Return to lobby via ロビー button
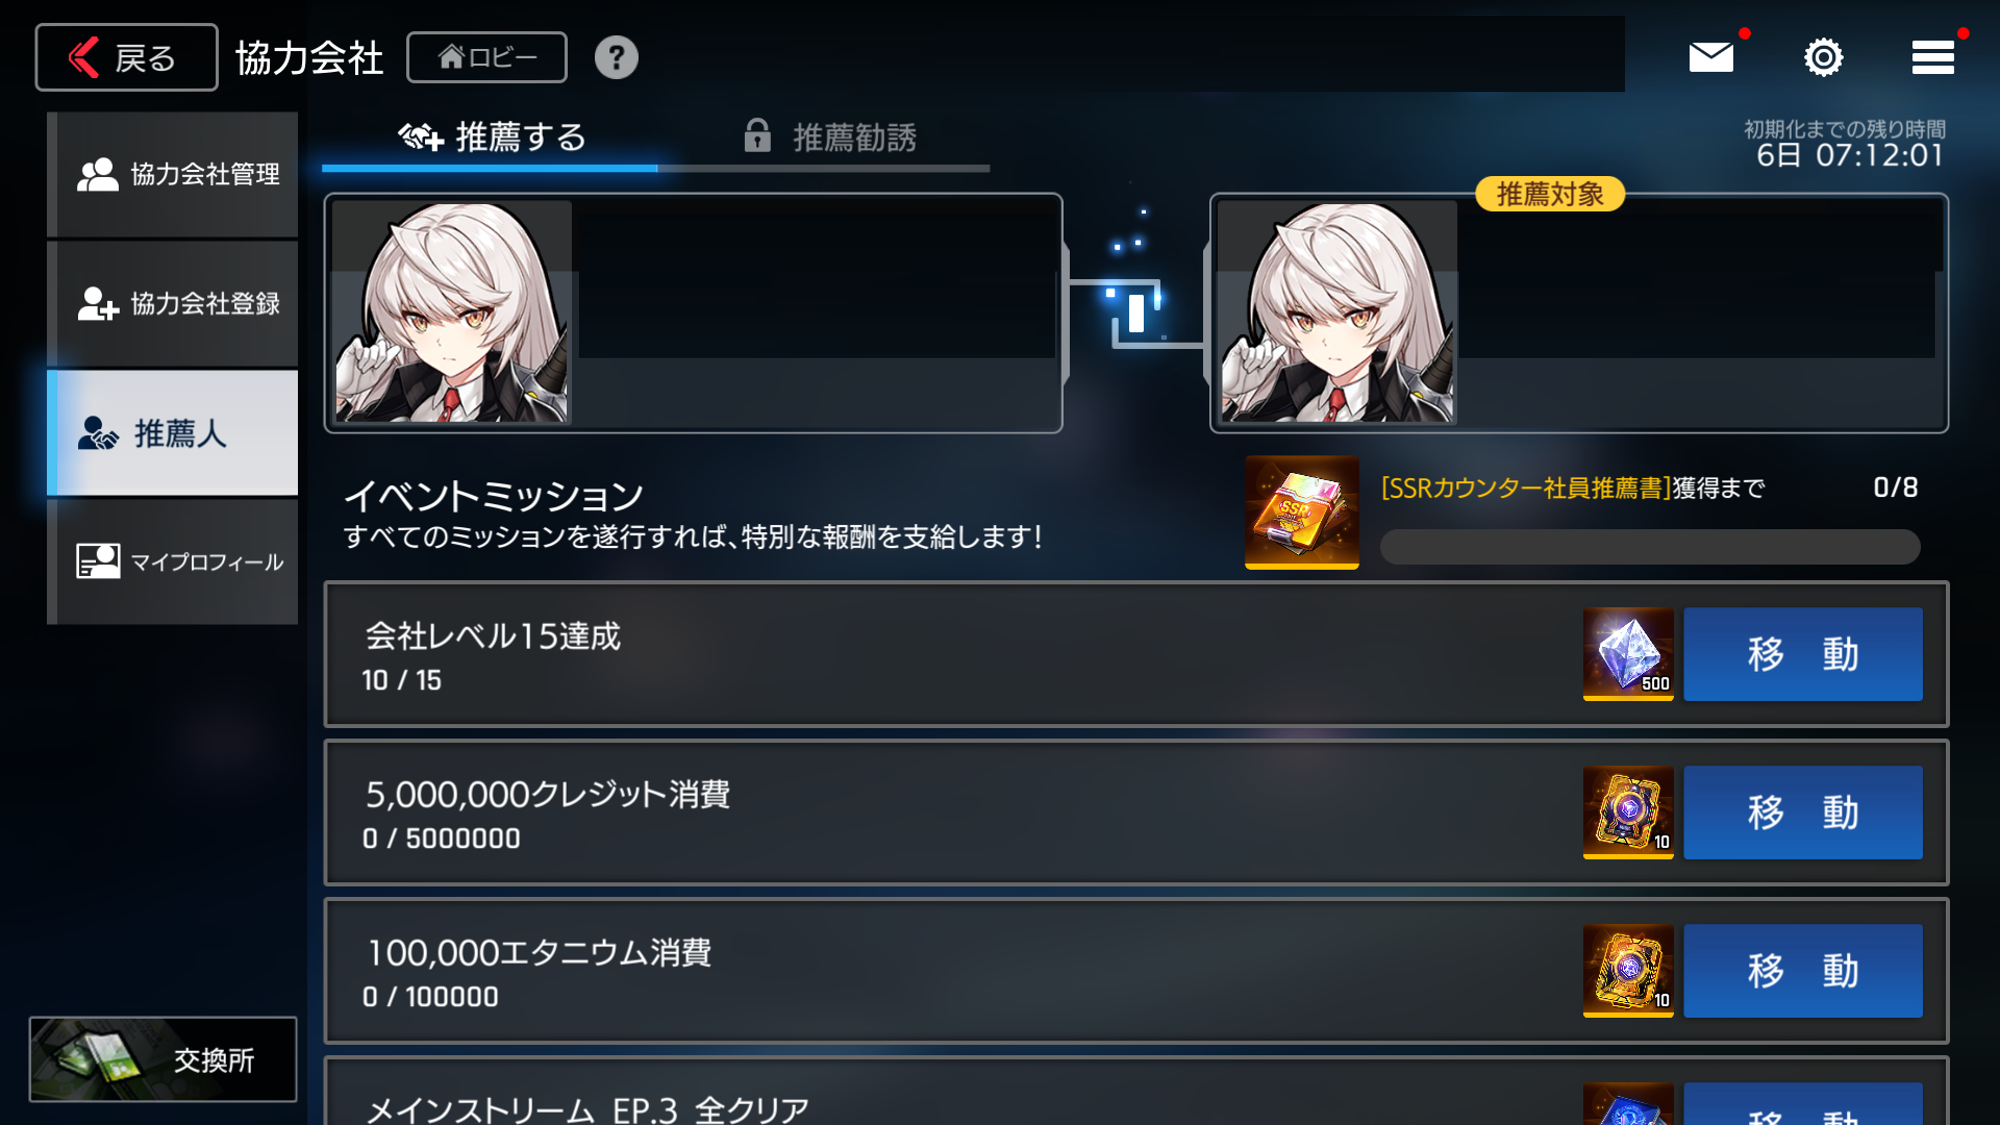Screen dimensions: 2000x1125 pyautogui.click(x=487, y=57)
